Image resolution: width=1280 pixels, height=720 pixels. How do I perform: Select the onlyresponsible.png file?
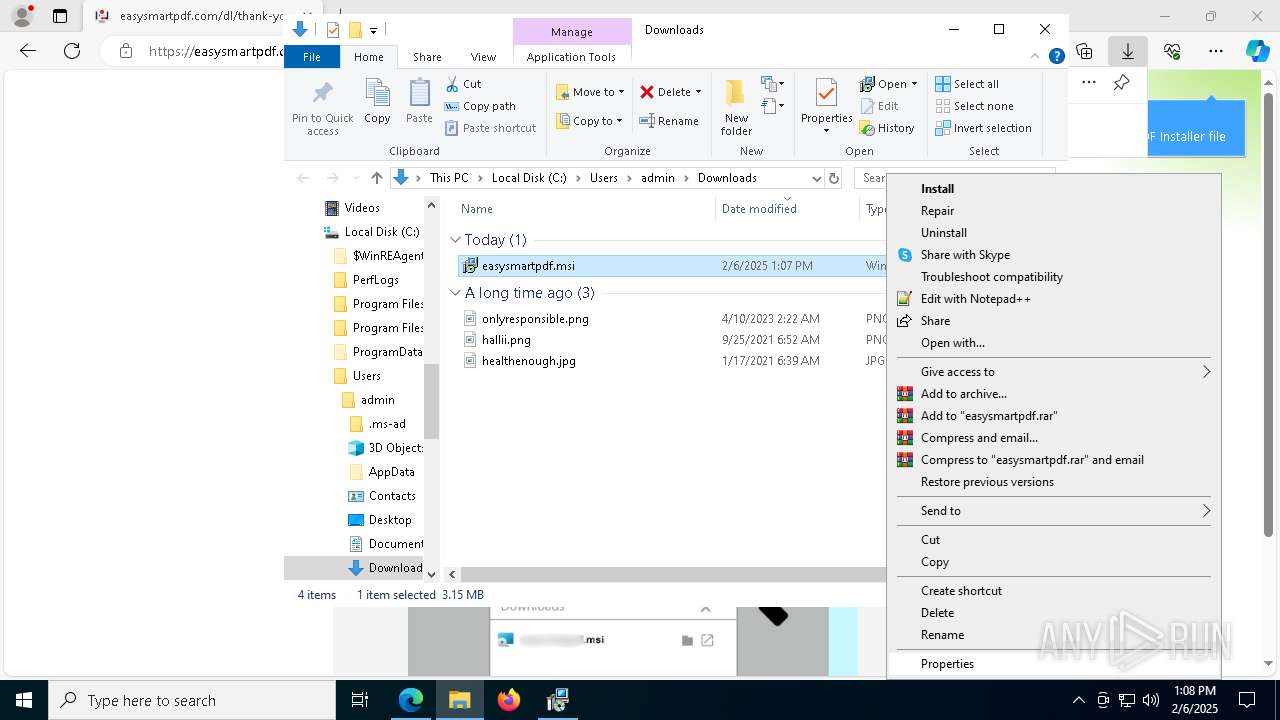point(535,319)
